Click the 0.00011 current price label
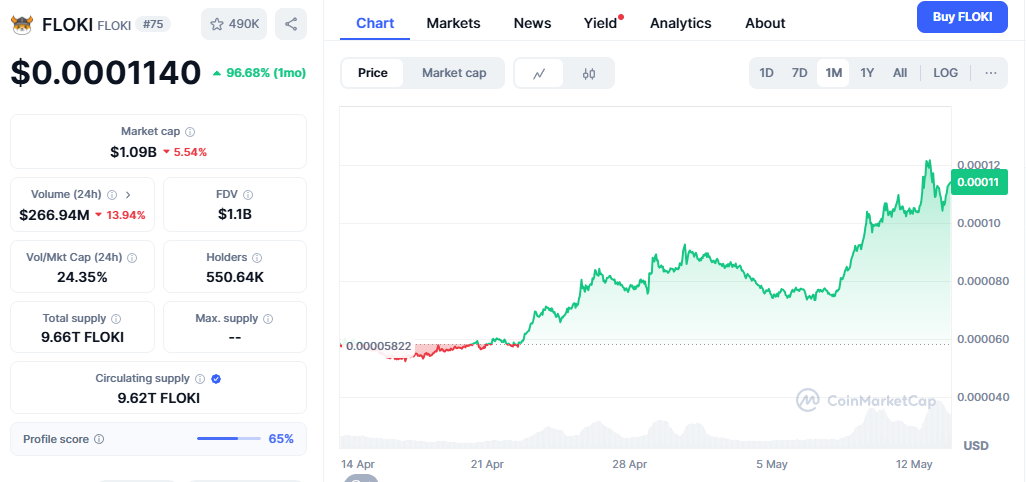 [x=978, y=182]
